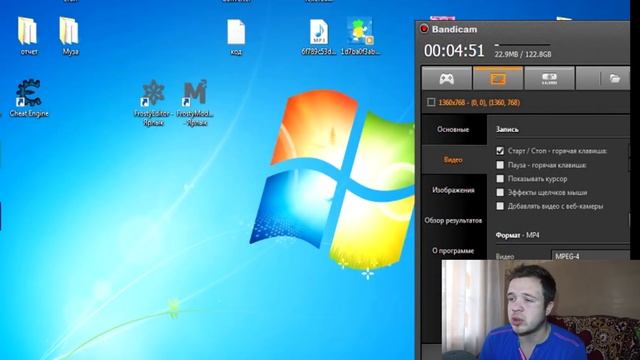
Task: Click the Bandicam title text
Action: click(454, 29)
